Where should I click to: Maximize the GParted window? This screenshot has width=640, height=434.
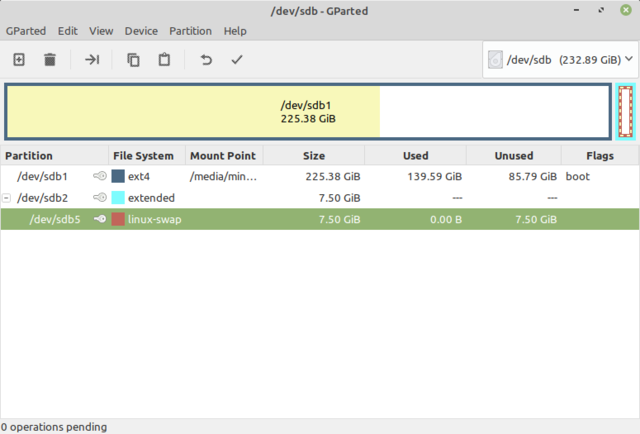[x=601, y=10]
